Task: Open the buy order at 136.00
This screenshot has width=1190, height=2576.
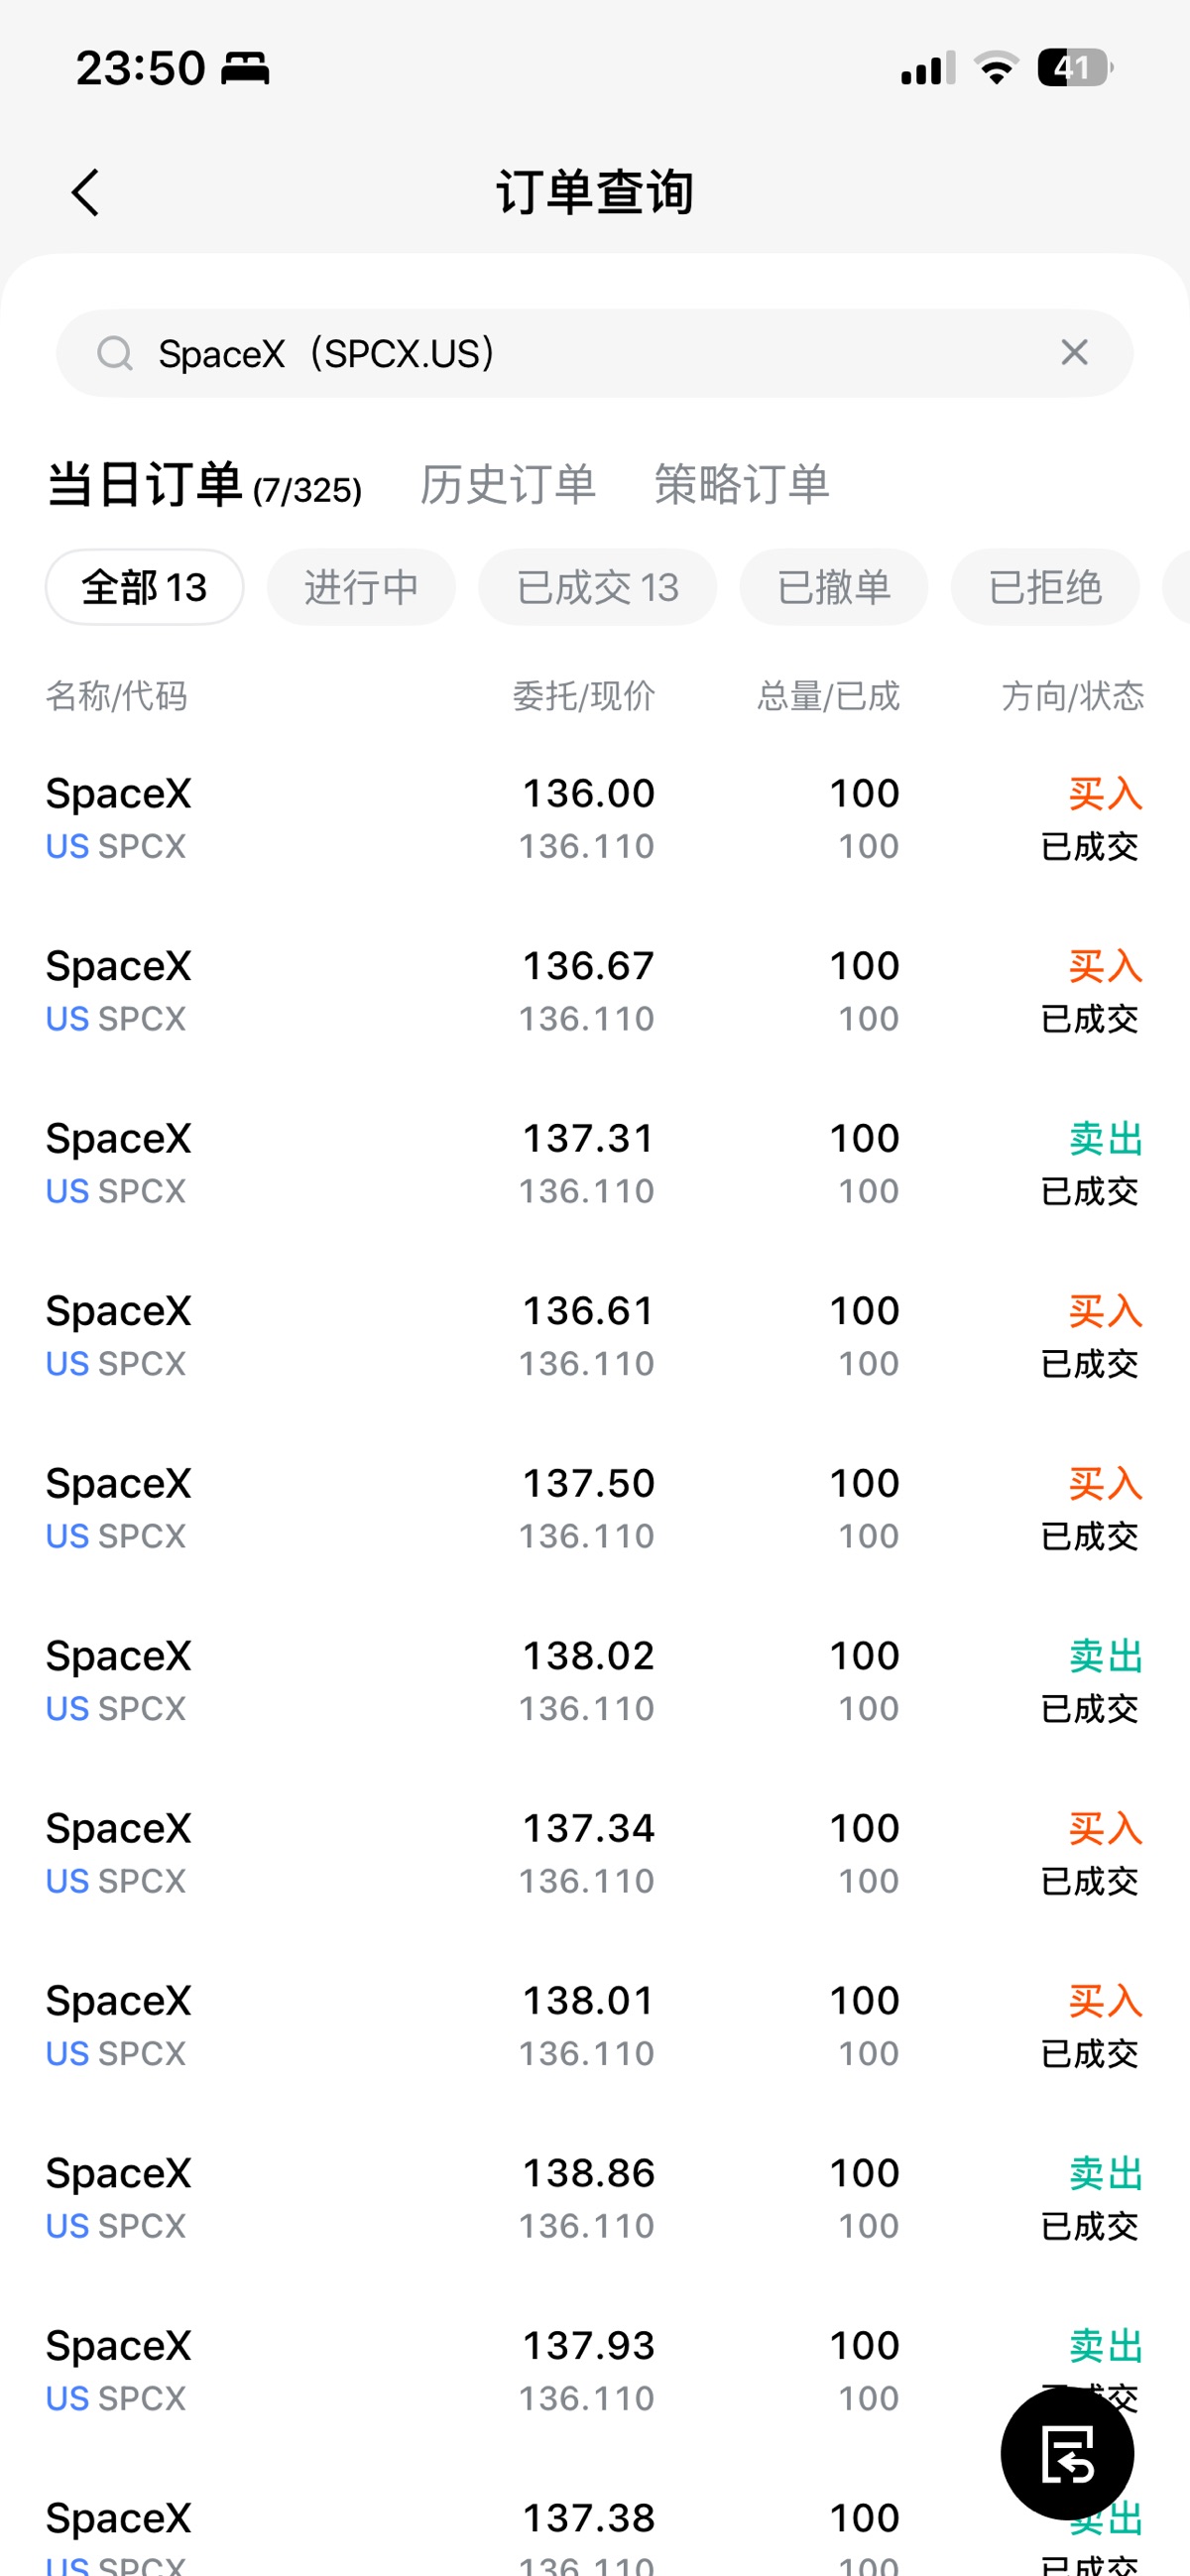Action: point(595,819)
